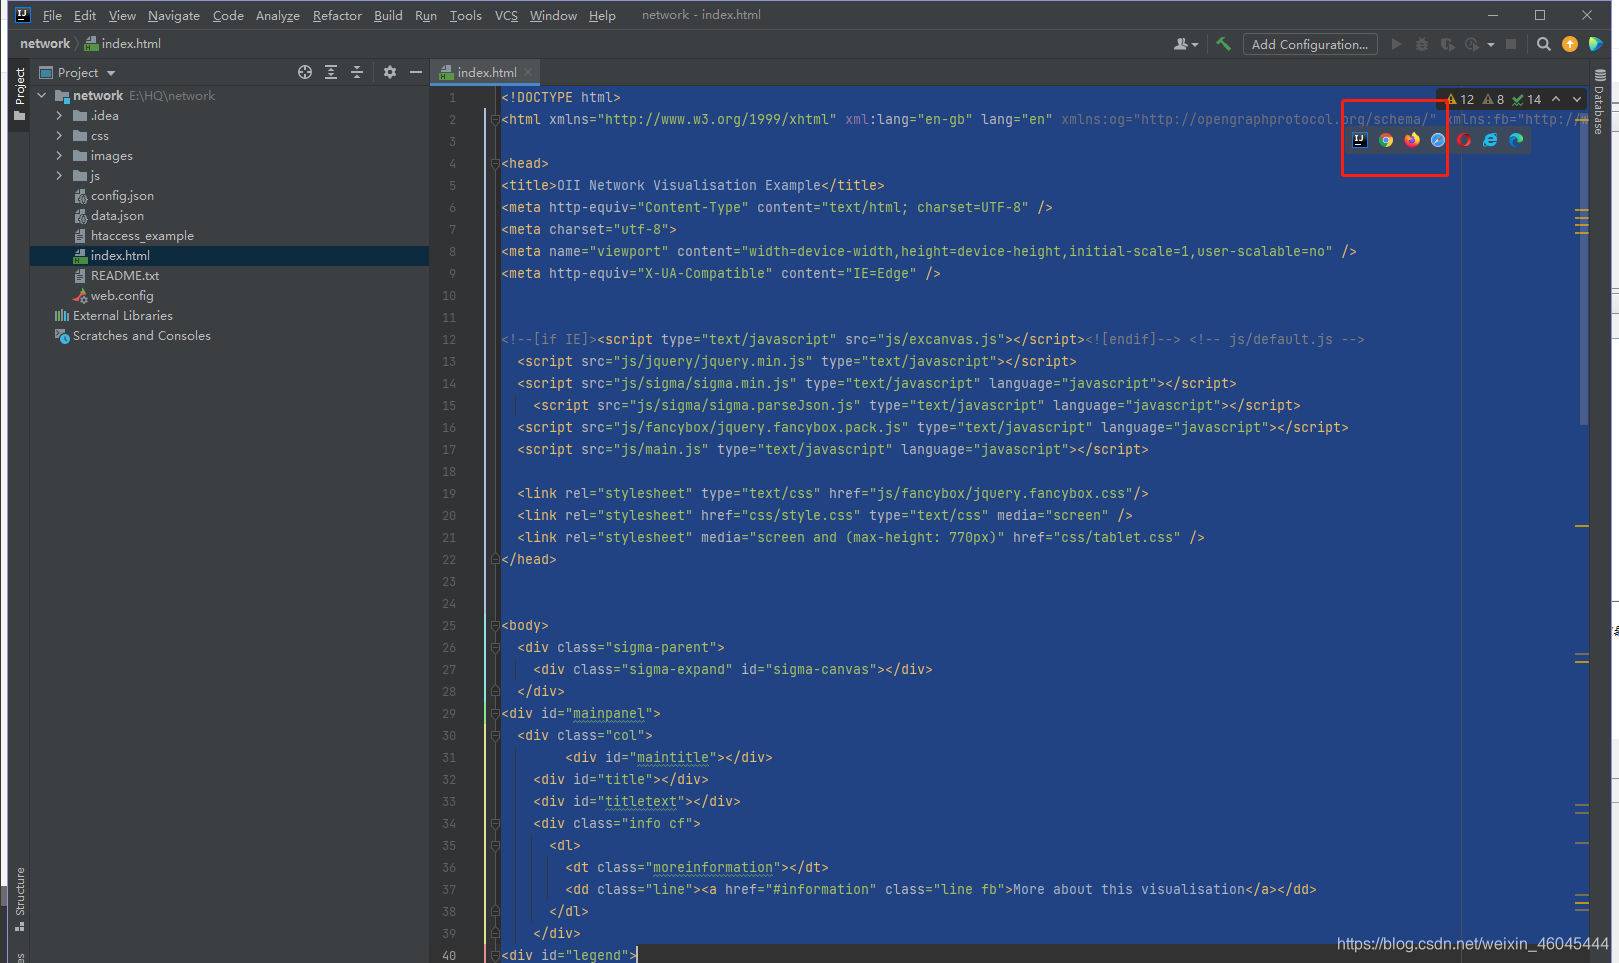
Task: Click the 8 weak warnings indicator
Action: 1493,99
